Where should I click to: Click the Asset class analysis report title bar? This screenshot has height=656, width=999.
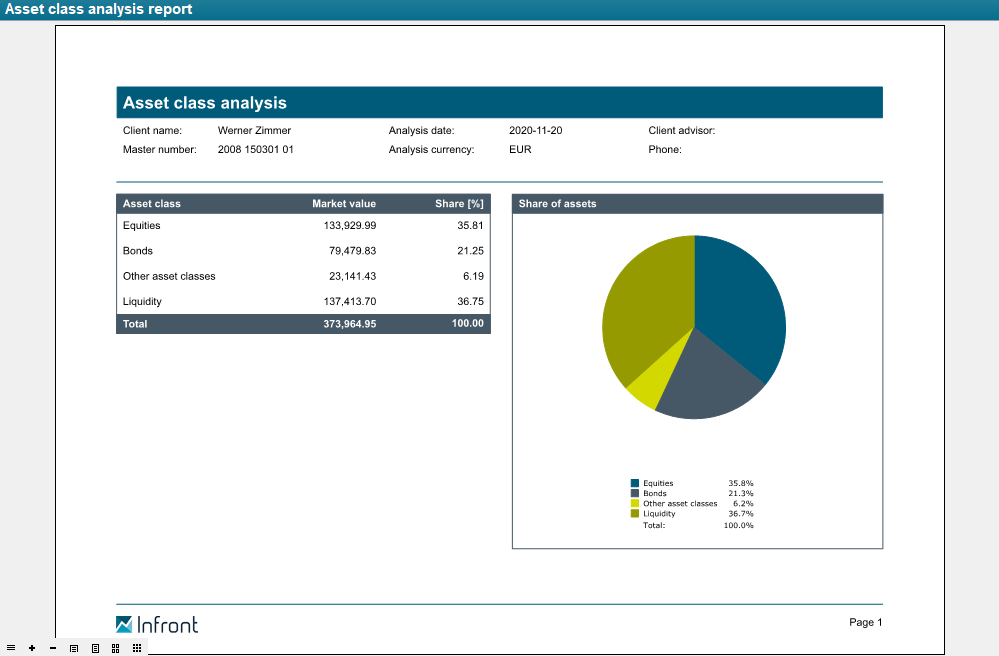pyautogui.click(x=99, y=9)
